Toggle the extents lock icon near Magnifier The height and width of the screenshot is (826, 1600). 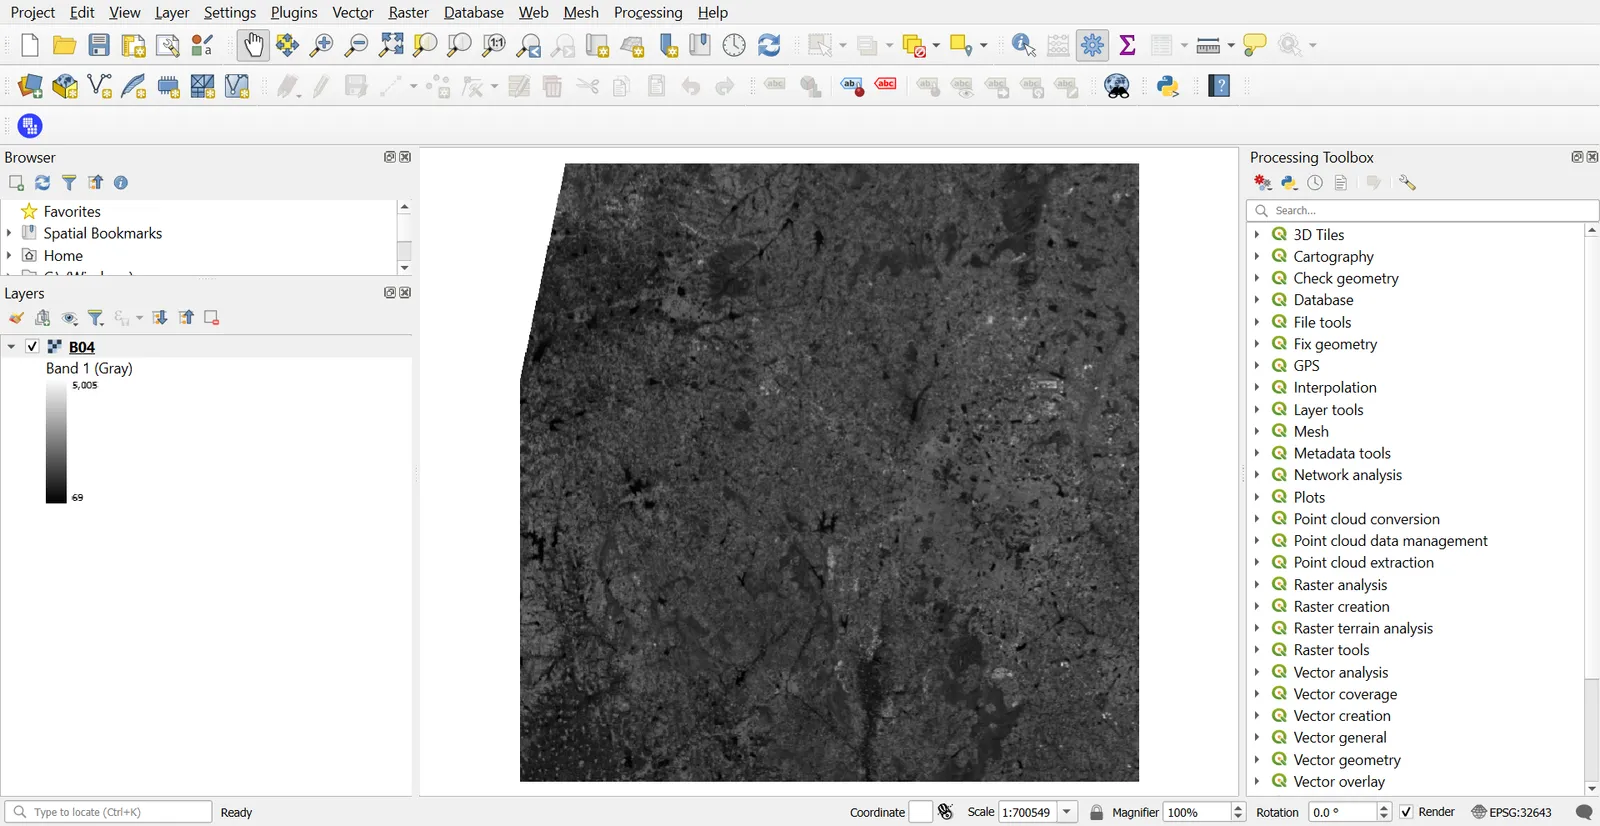pos(1096,812)
